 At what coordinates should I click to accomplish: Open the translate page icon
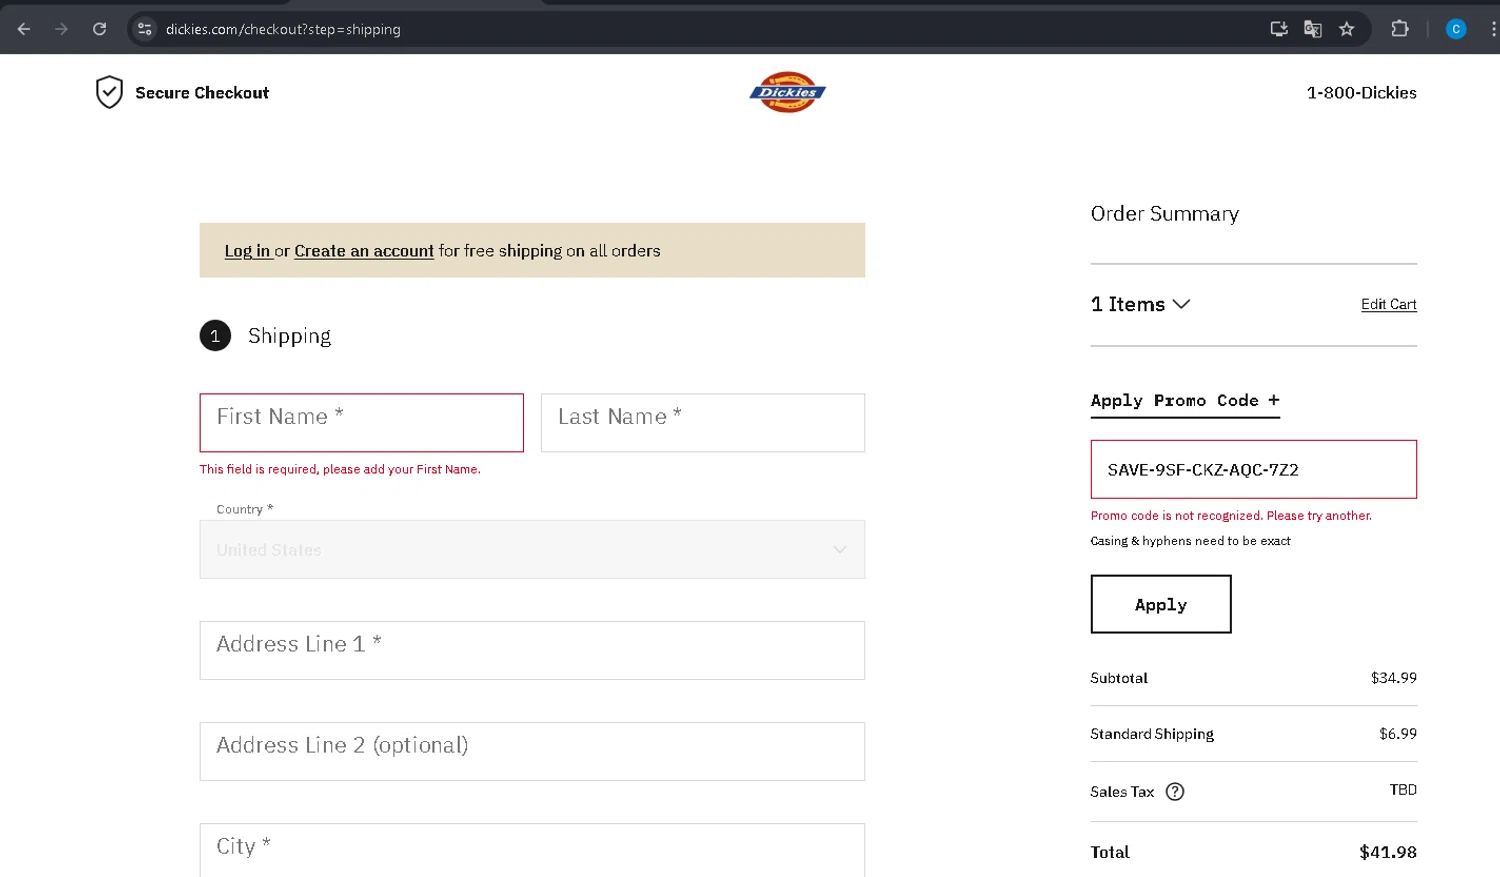[1313, 29]
